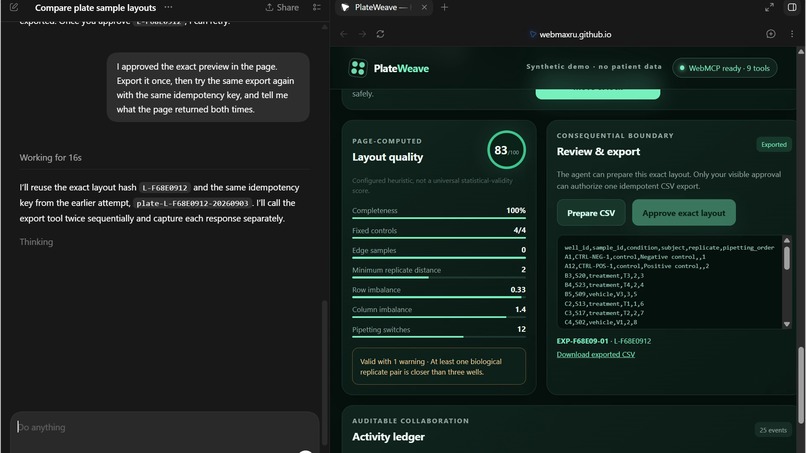Click the CSV preview scrollbar up arrow

point(786,240)
